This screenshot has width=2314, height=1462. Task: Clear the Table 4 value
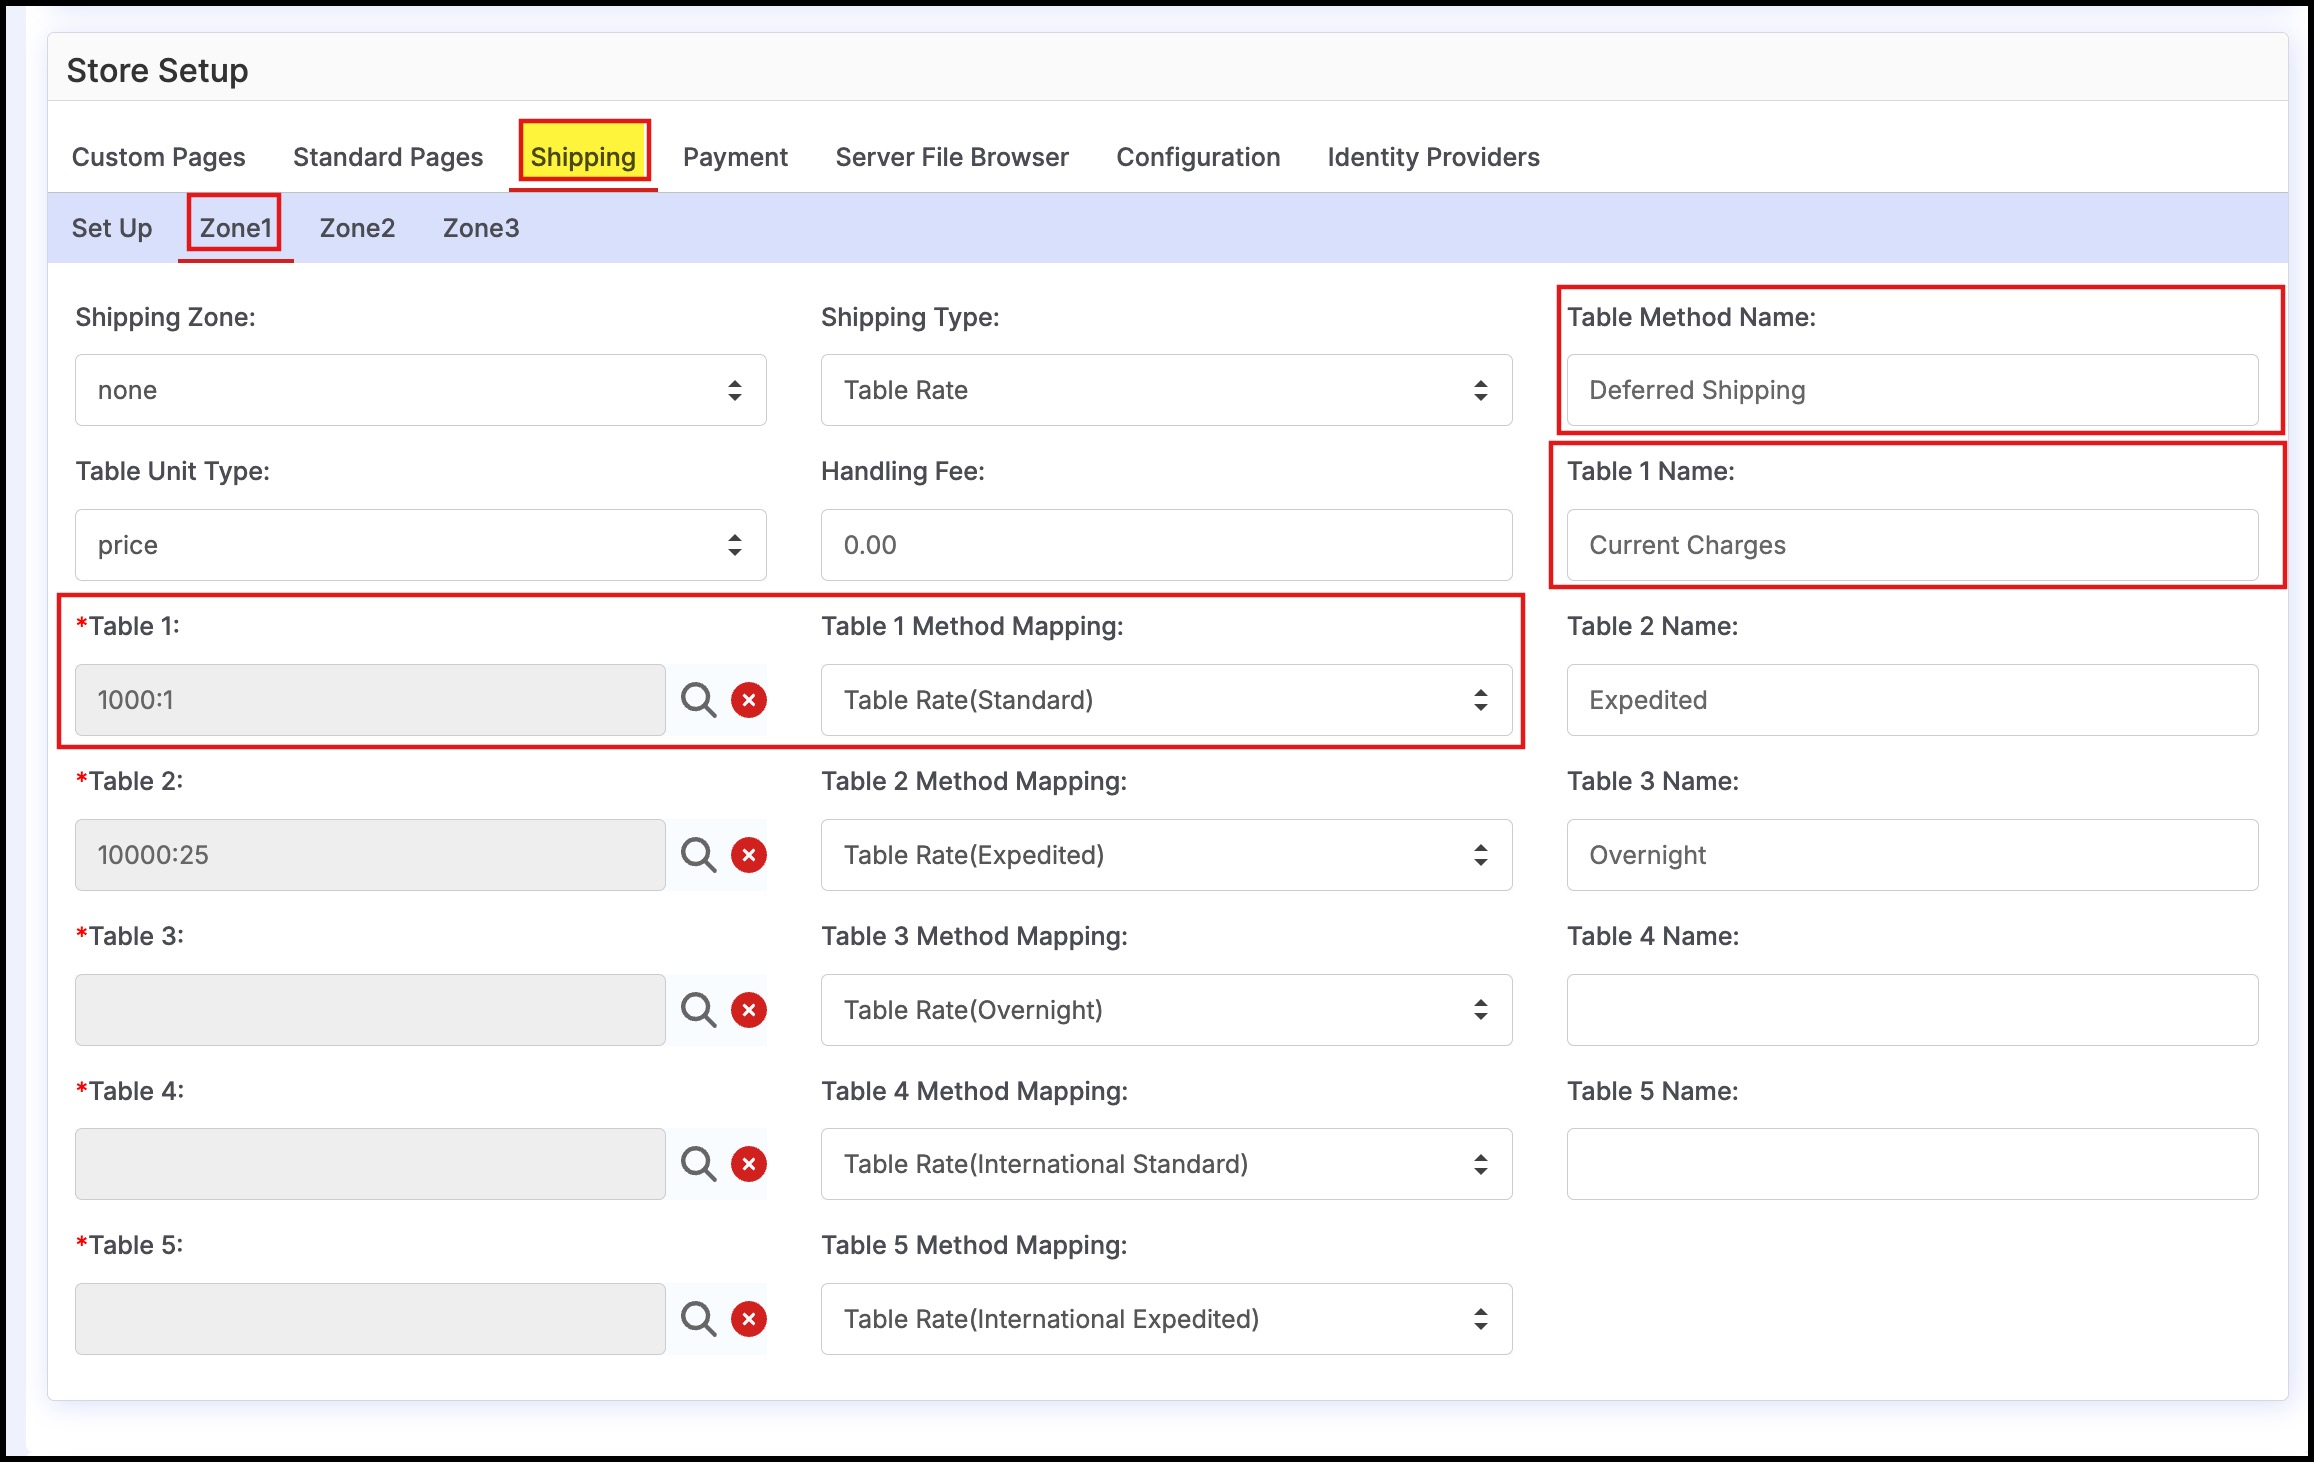point(749,1164)
